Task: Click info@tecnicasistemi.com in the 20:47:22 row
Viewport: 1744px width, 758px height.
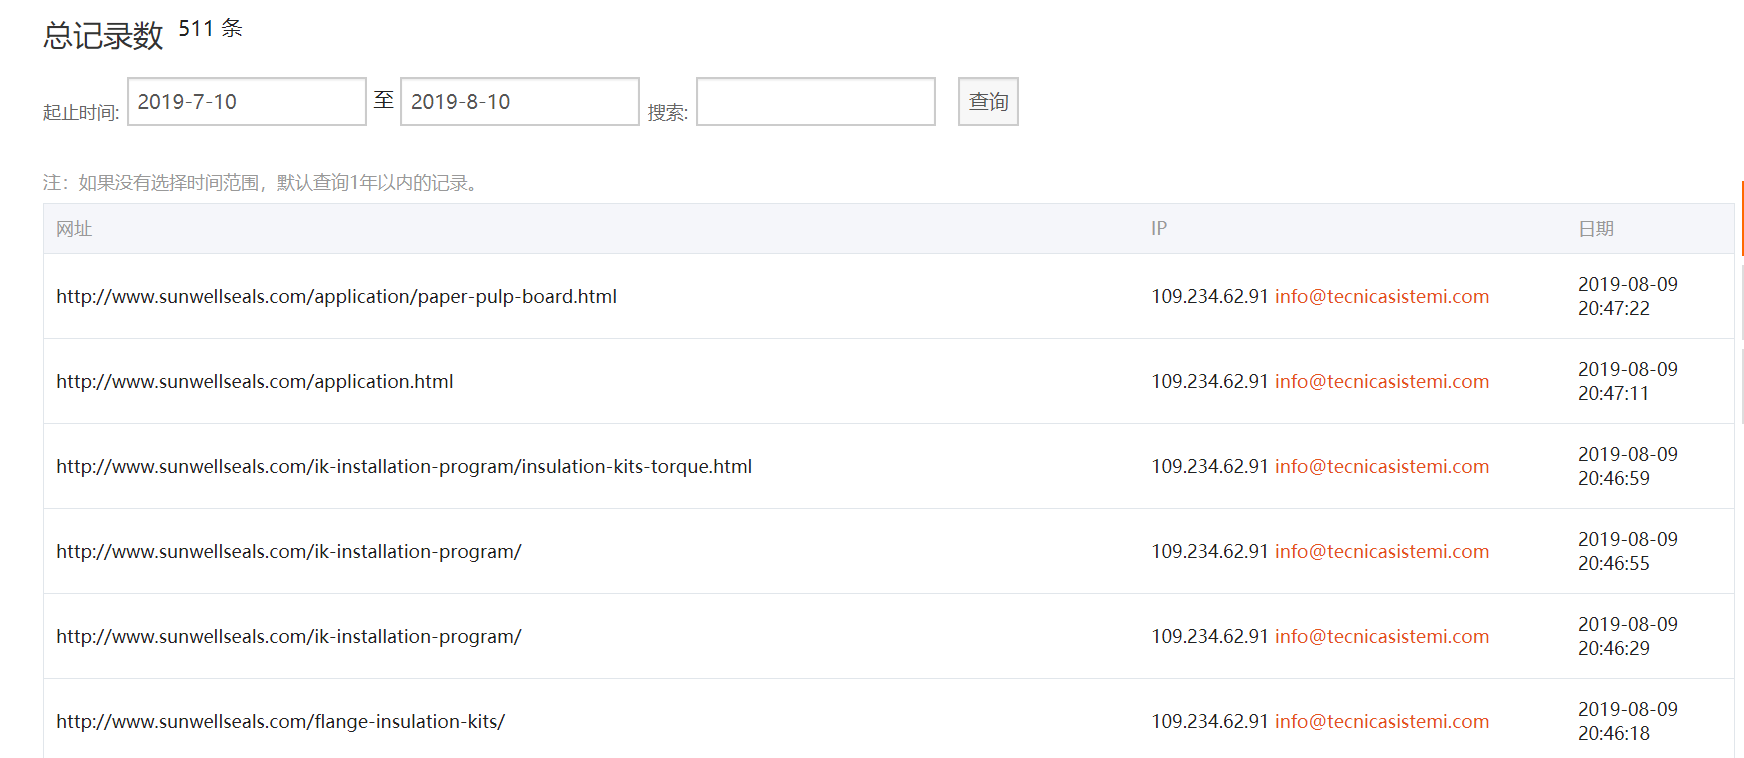Action: (1382, 297)
